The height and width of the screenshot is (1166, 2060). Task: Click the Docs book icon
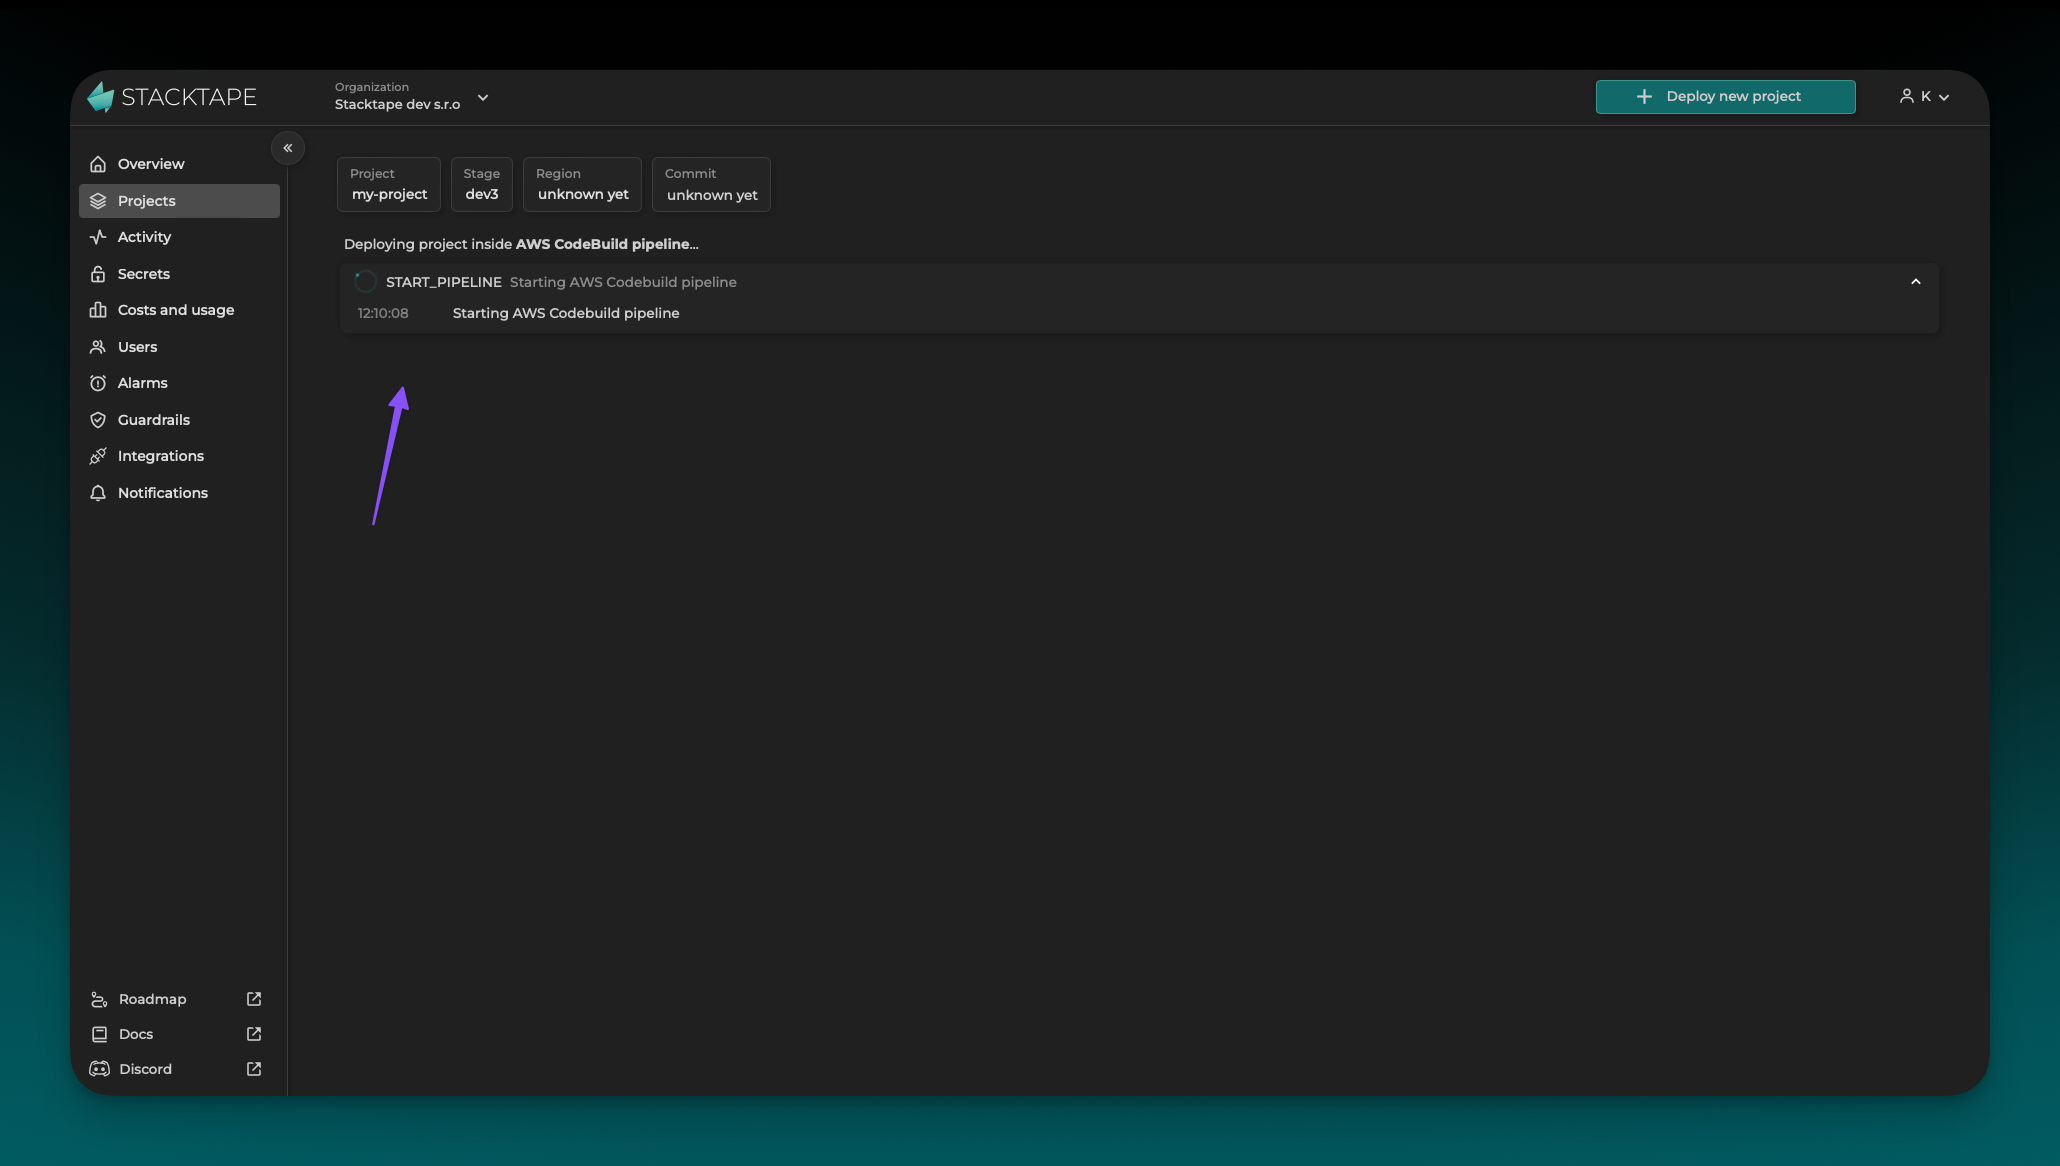(99, 1034)
